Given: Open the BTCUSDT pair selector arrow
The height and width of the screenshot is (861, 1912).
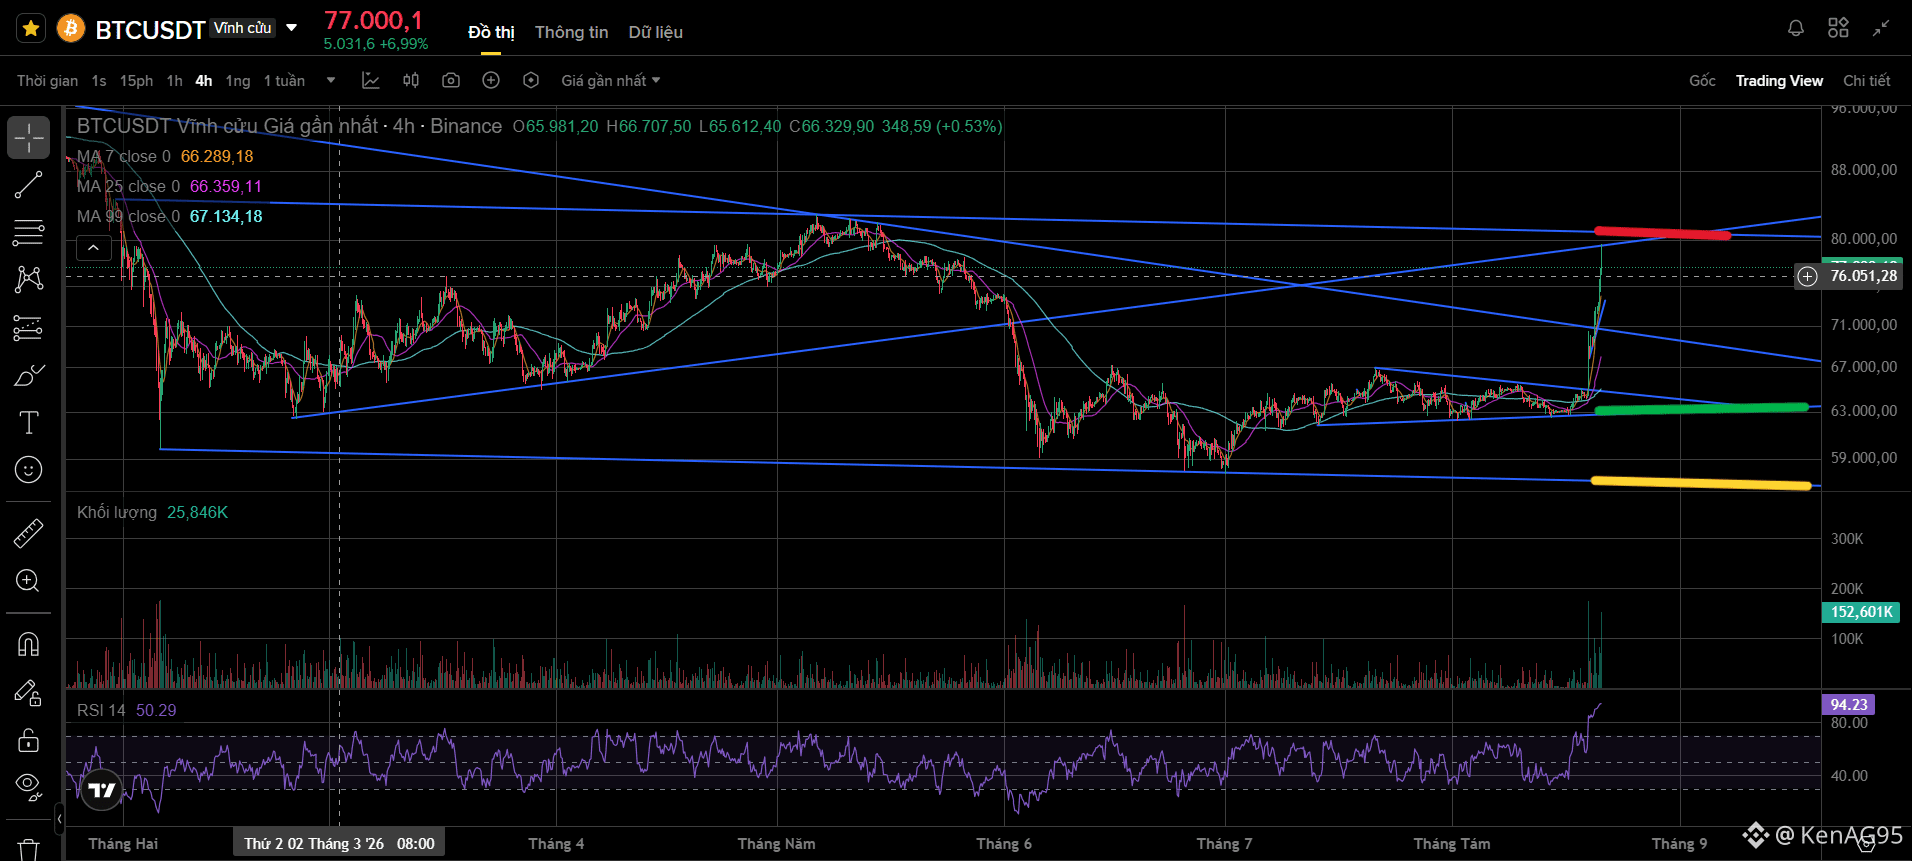Looking at the screenshot, I should tap(292, 28).
